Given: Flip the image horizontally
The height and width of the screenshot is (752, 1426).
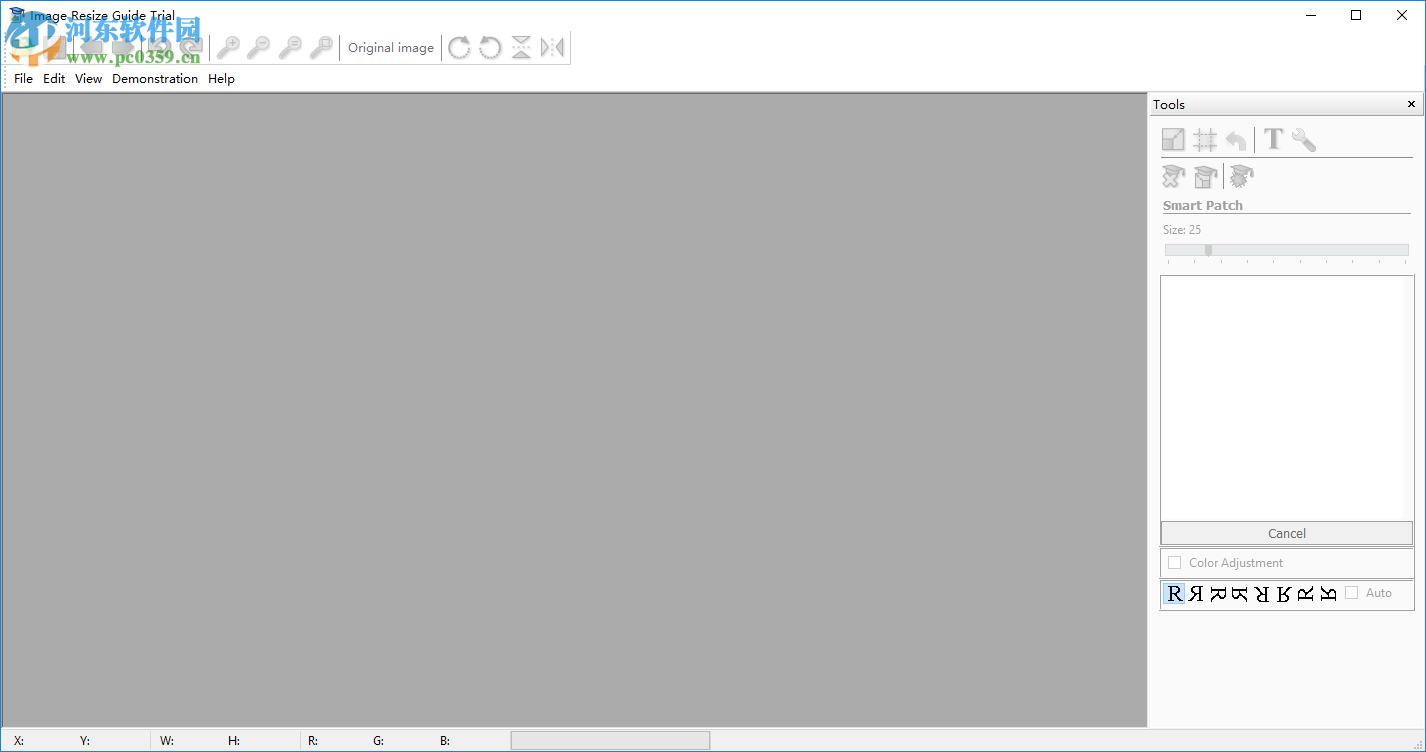Looking at the screenshot, I should (x=552, y=47).
